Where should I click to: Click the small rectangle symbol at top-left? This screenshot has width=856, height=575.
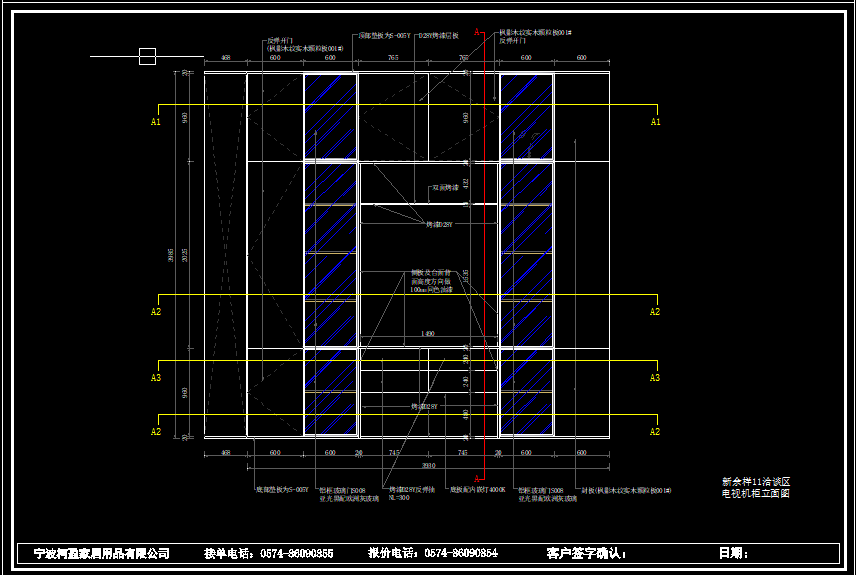pyautogui.click(x=147, y=57)
